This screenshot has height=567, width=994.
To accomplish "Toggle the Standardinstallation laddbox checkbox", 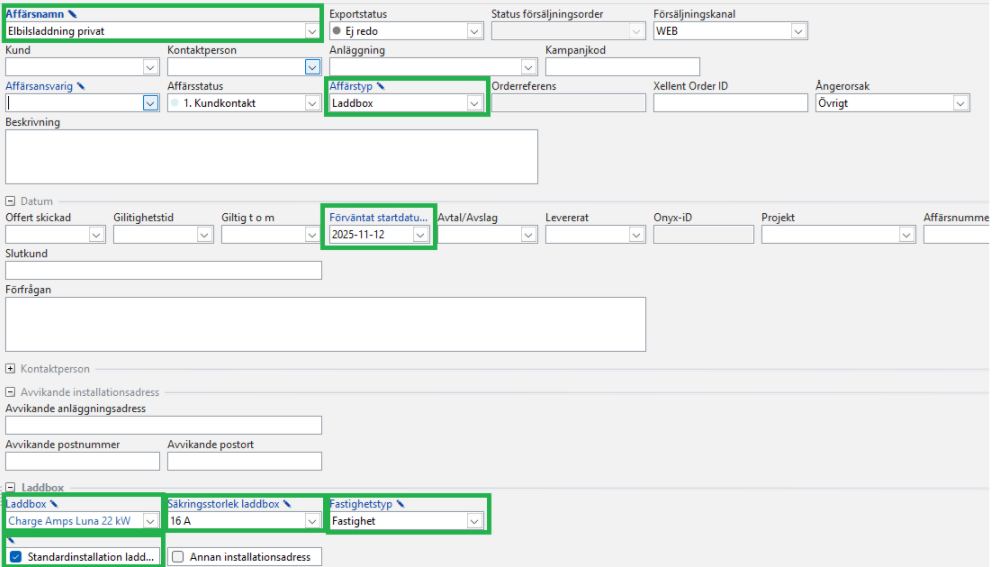I will [14, 557].
